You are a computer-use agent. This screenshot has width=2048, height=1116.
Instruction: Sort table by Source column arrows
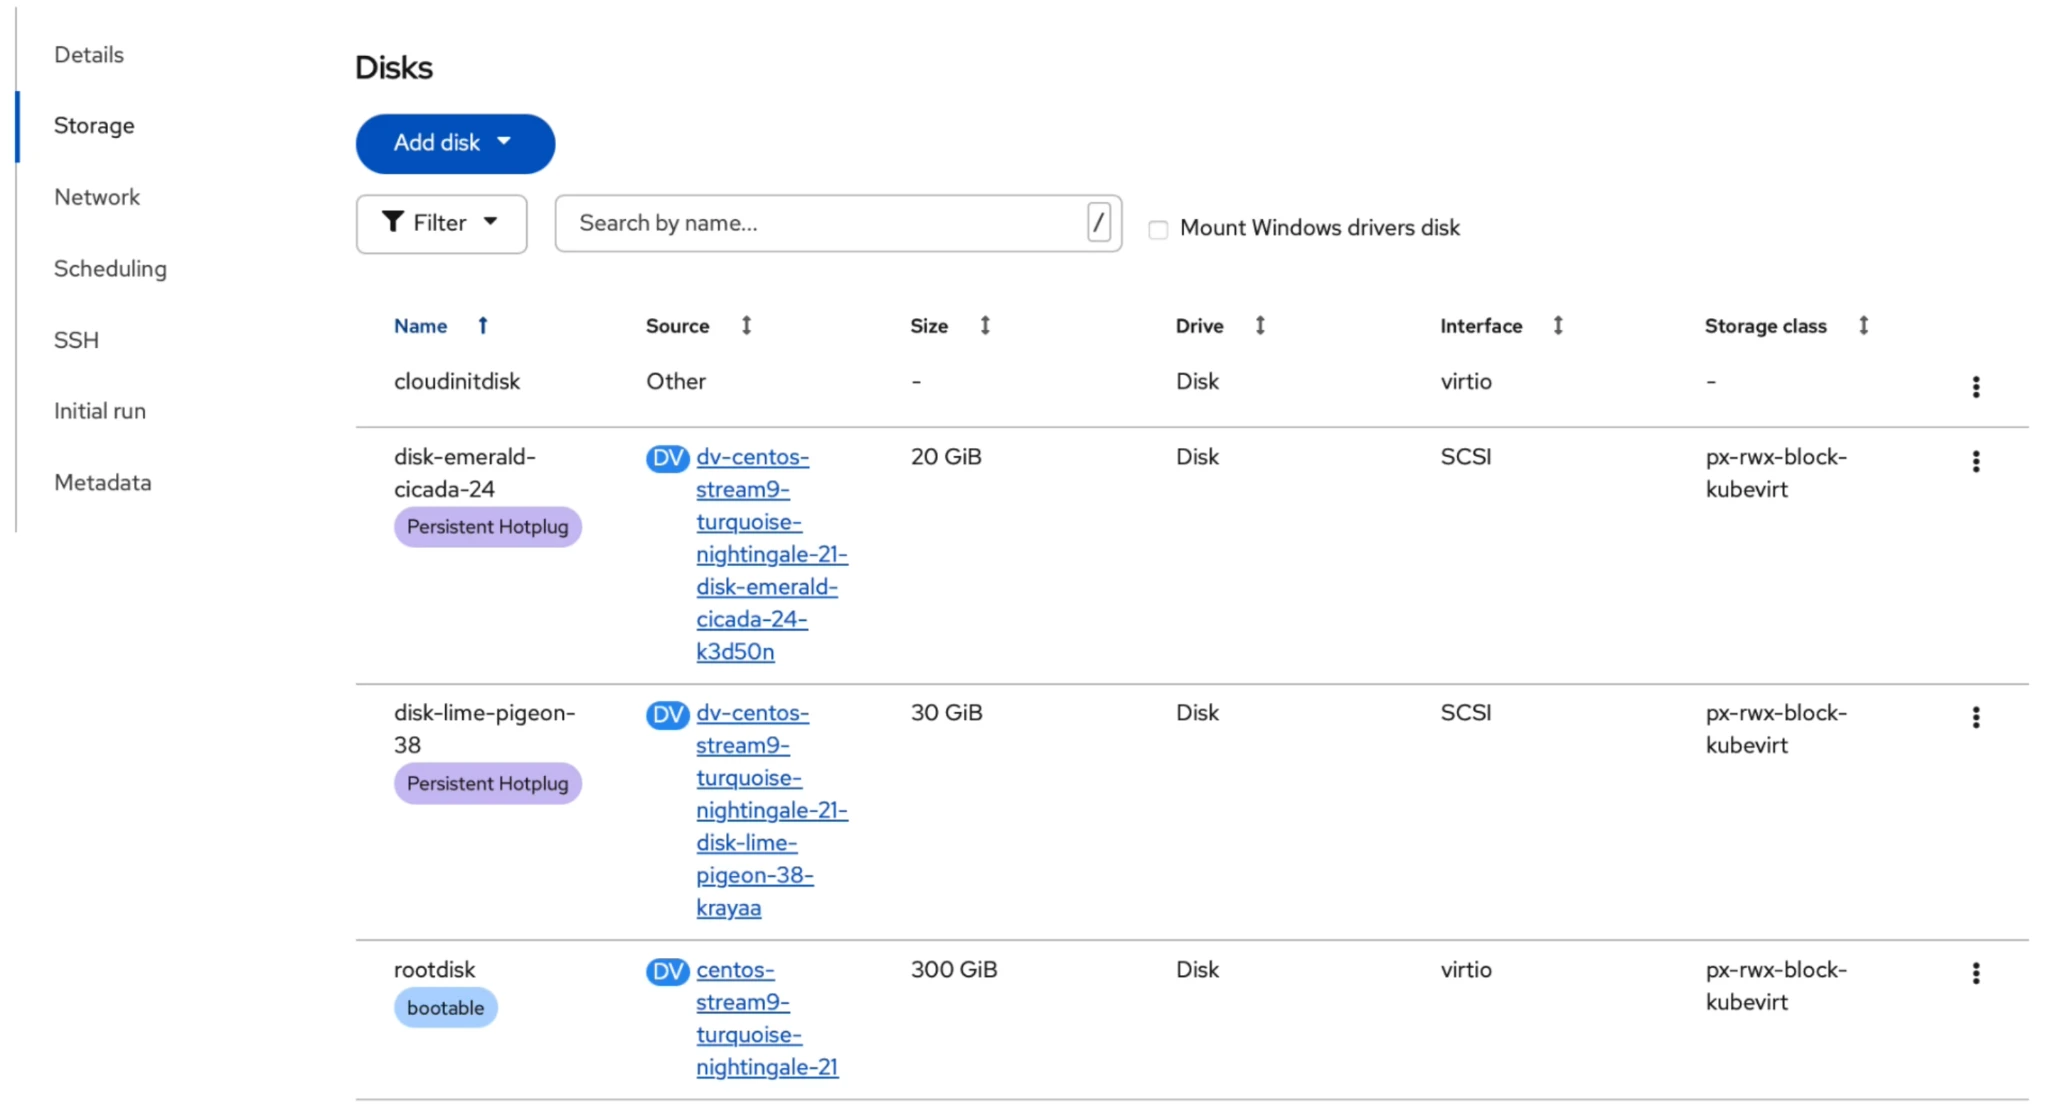coord(746,325)
